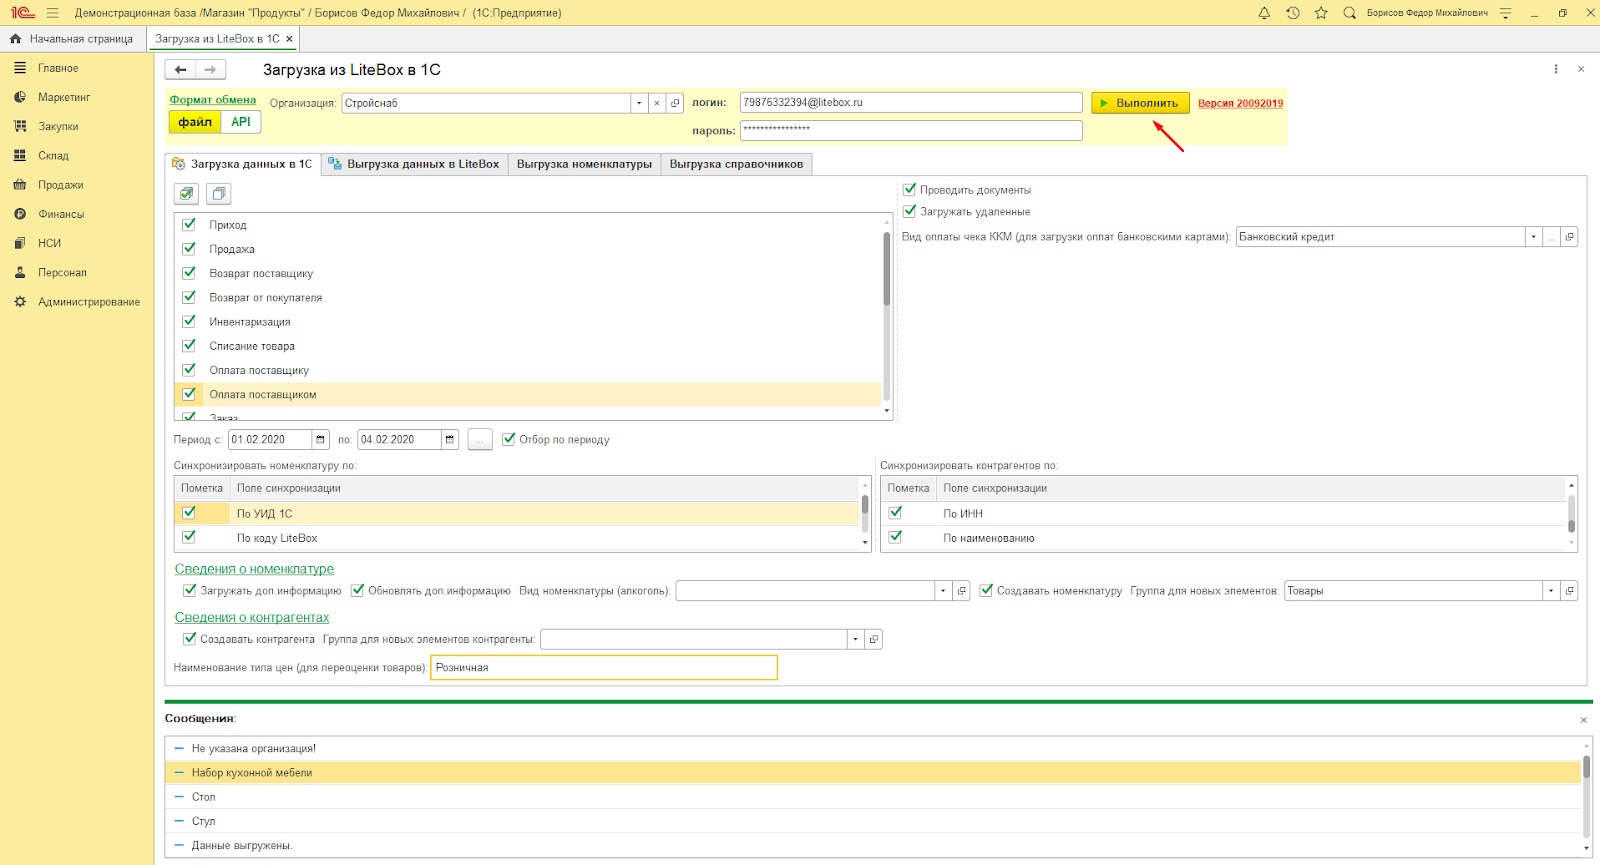This screenshot has height=865, width=1600.
Task: Expand the Организация dropdown
Action: pos(639,103)
